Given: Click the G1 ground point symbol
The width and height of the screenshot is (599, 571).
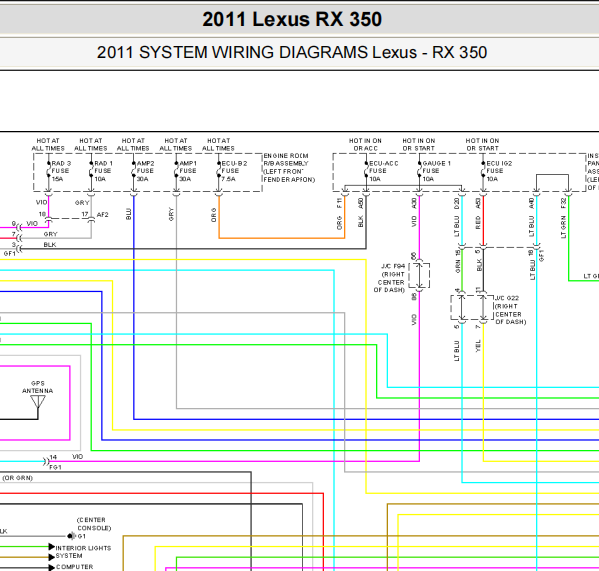Looking at the screenshot, I should coord(71,536).
